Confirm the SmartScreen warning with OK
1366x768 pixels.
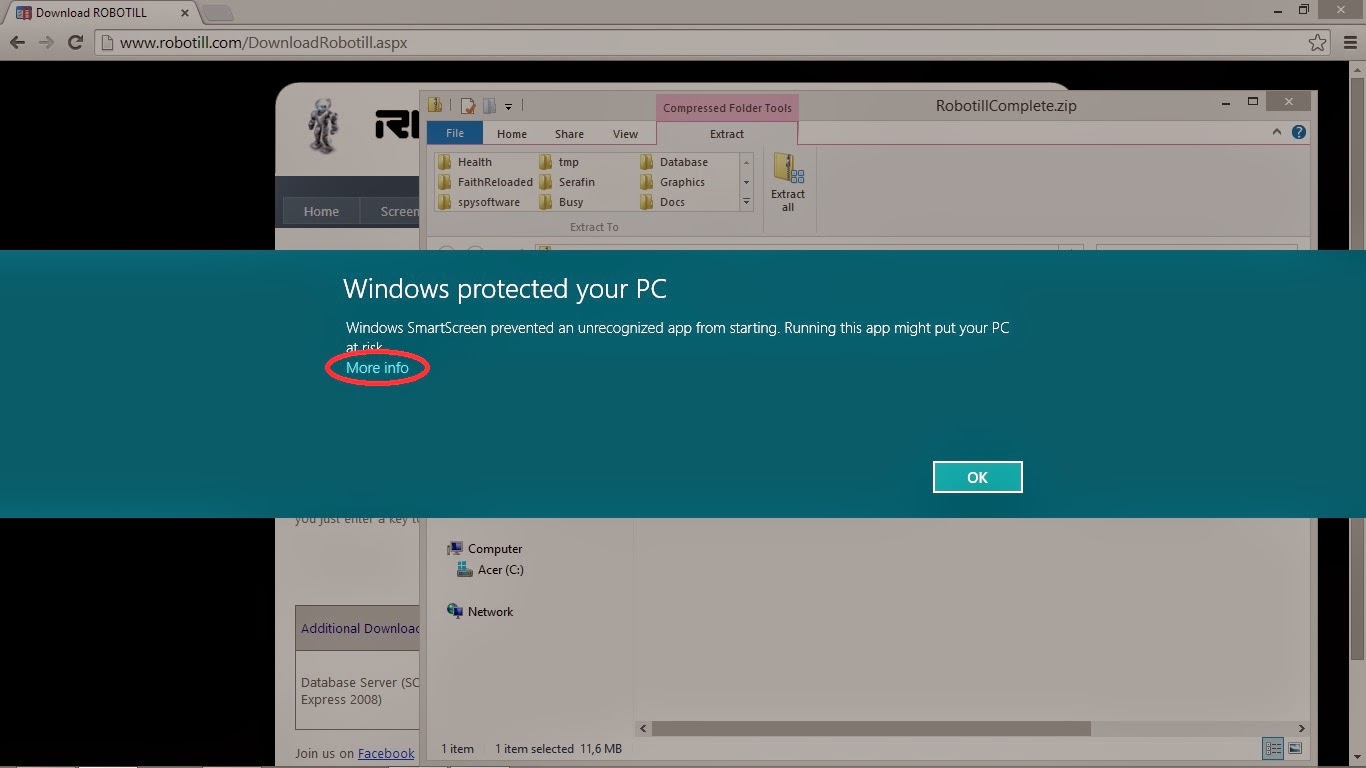click(977, 477)
